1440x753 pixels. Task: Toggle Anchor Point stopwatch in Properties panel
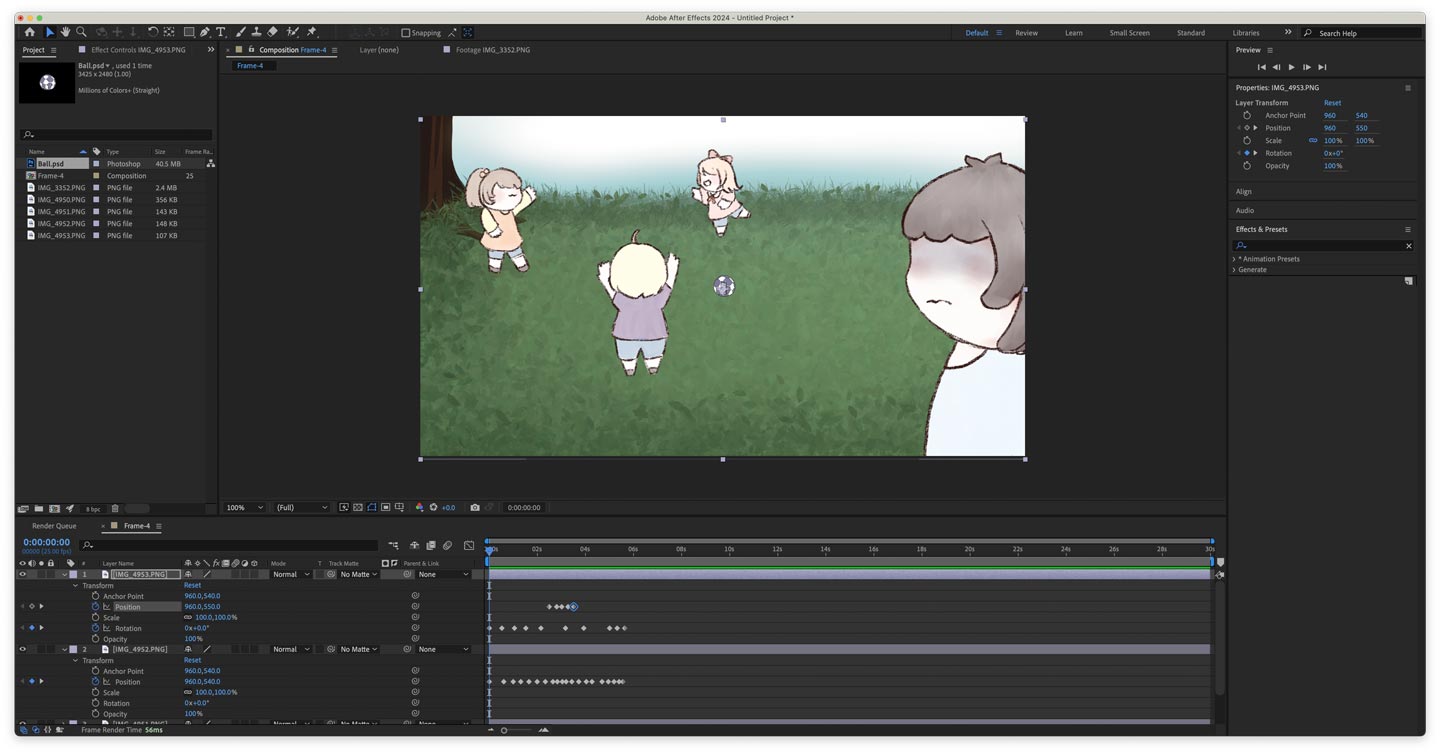(x=1247, y=115)
